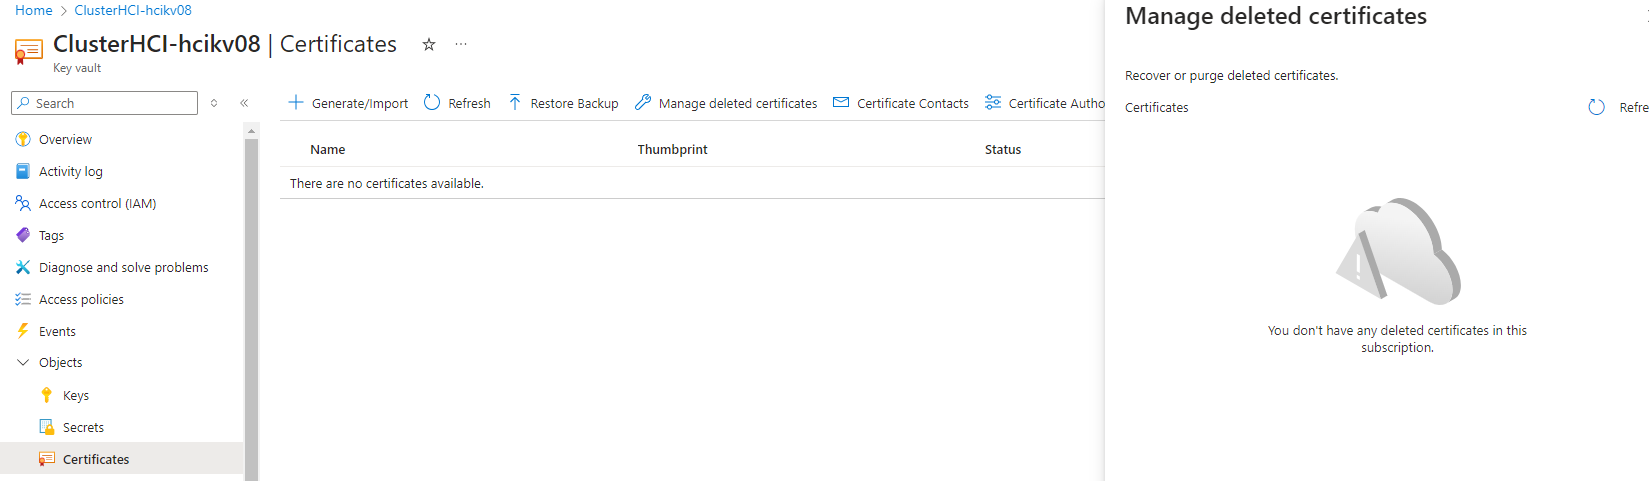Screen dimensions: 1649x481
Task: Click the sidebar Certificates icon
Action: [x=46, y=459]
